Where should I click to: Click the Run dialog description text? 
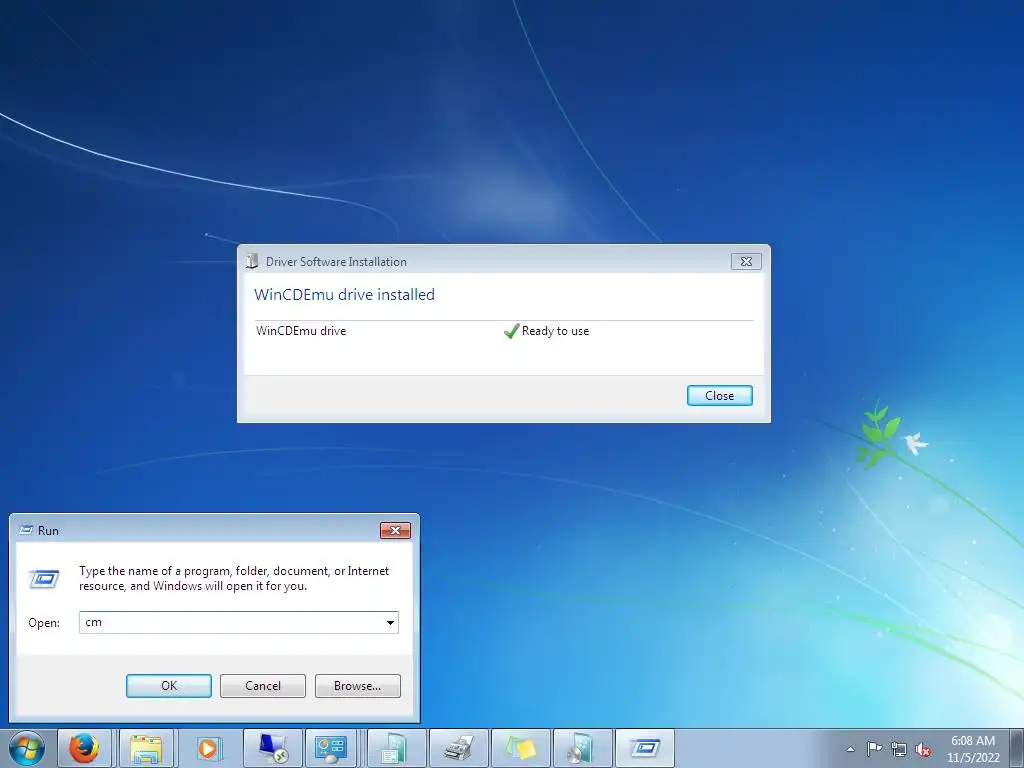click(x=234, y=579)
